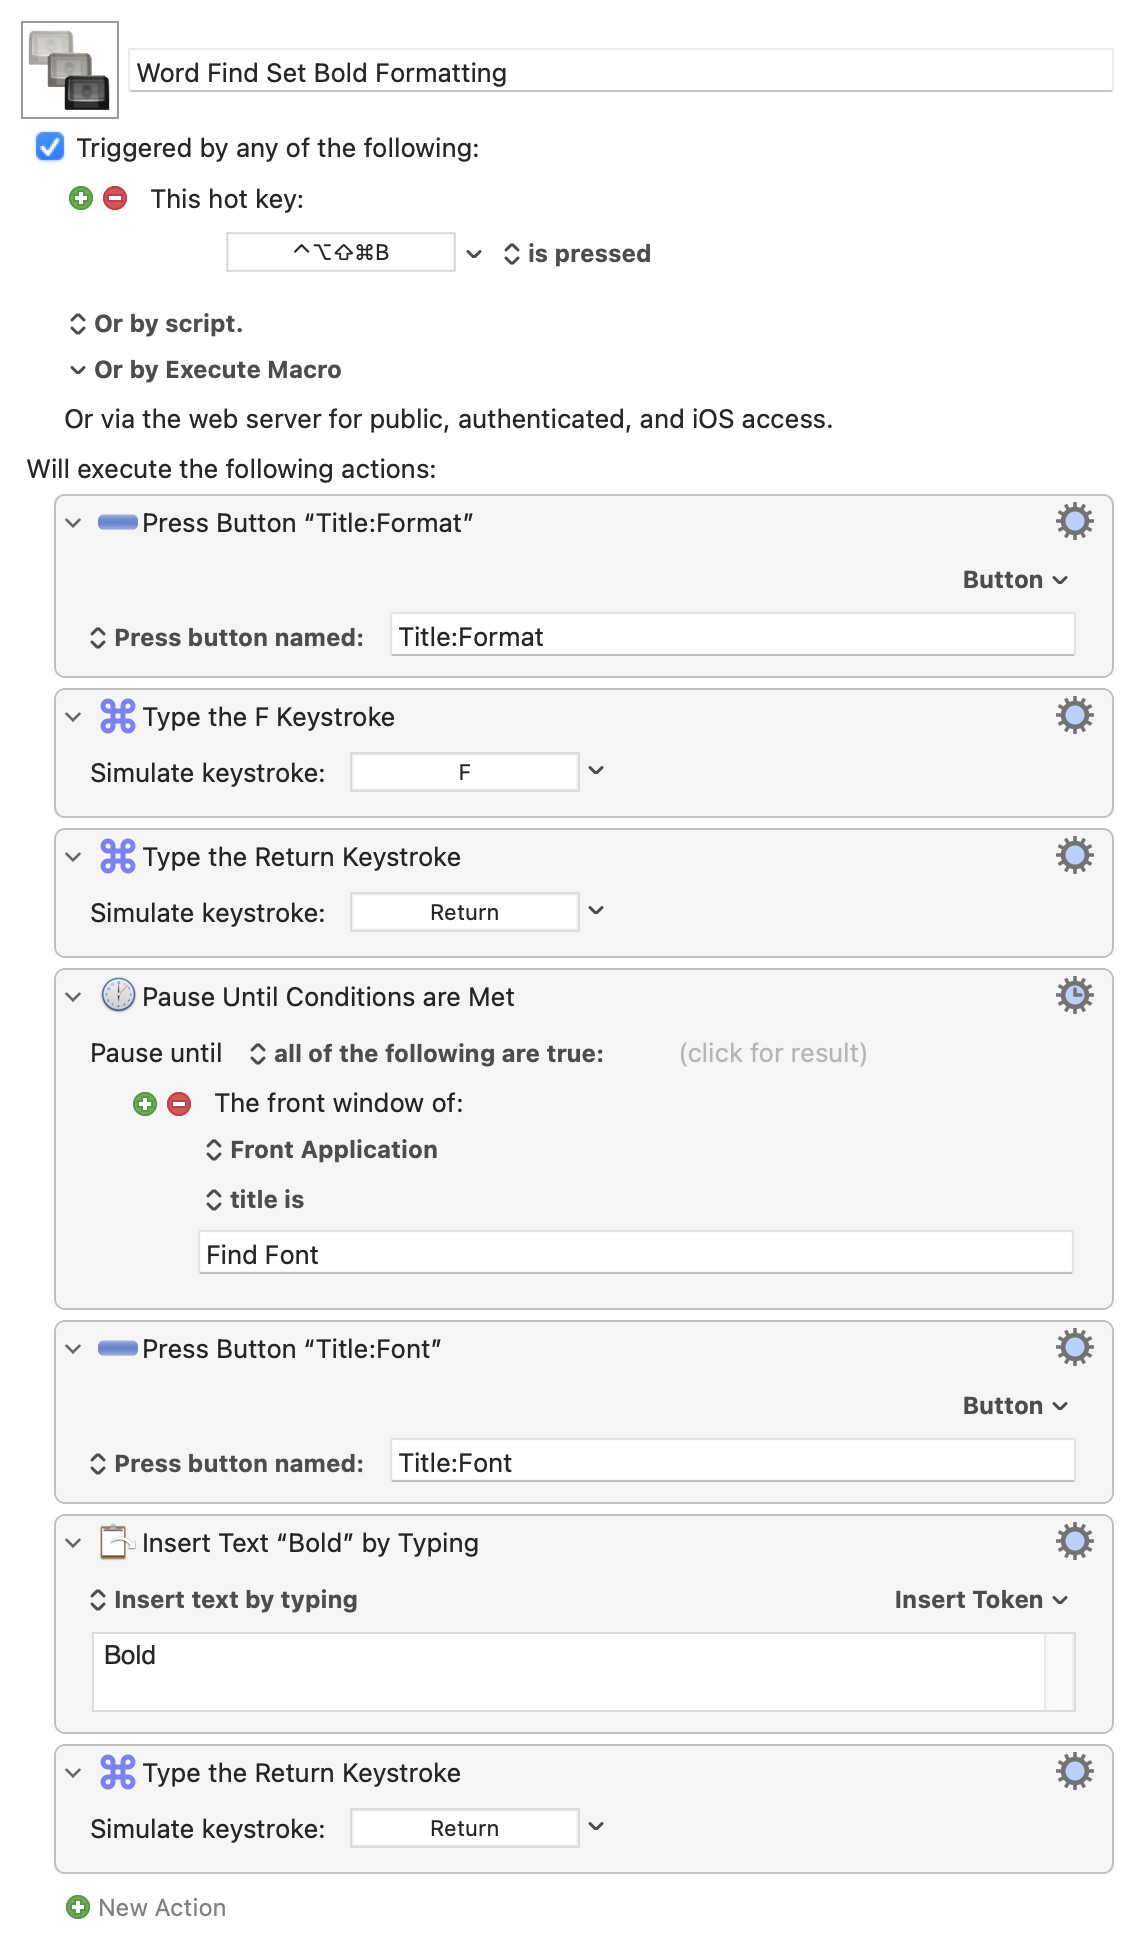This screenshot has height=1940, width=1134.
Task: Collapse the 'Type the F Keystroke' action
Action: click(x=73, y=717)
